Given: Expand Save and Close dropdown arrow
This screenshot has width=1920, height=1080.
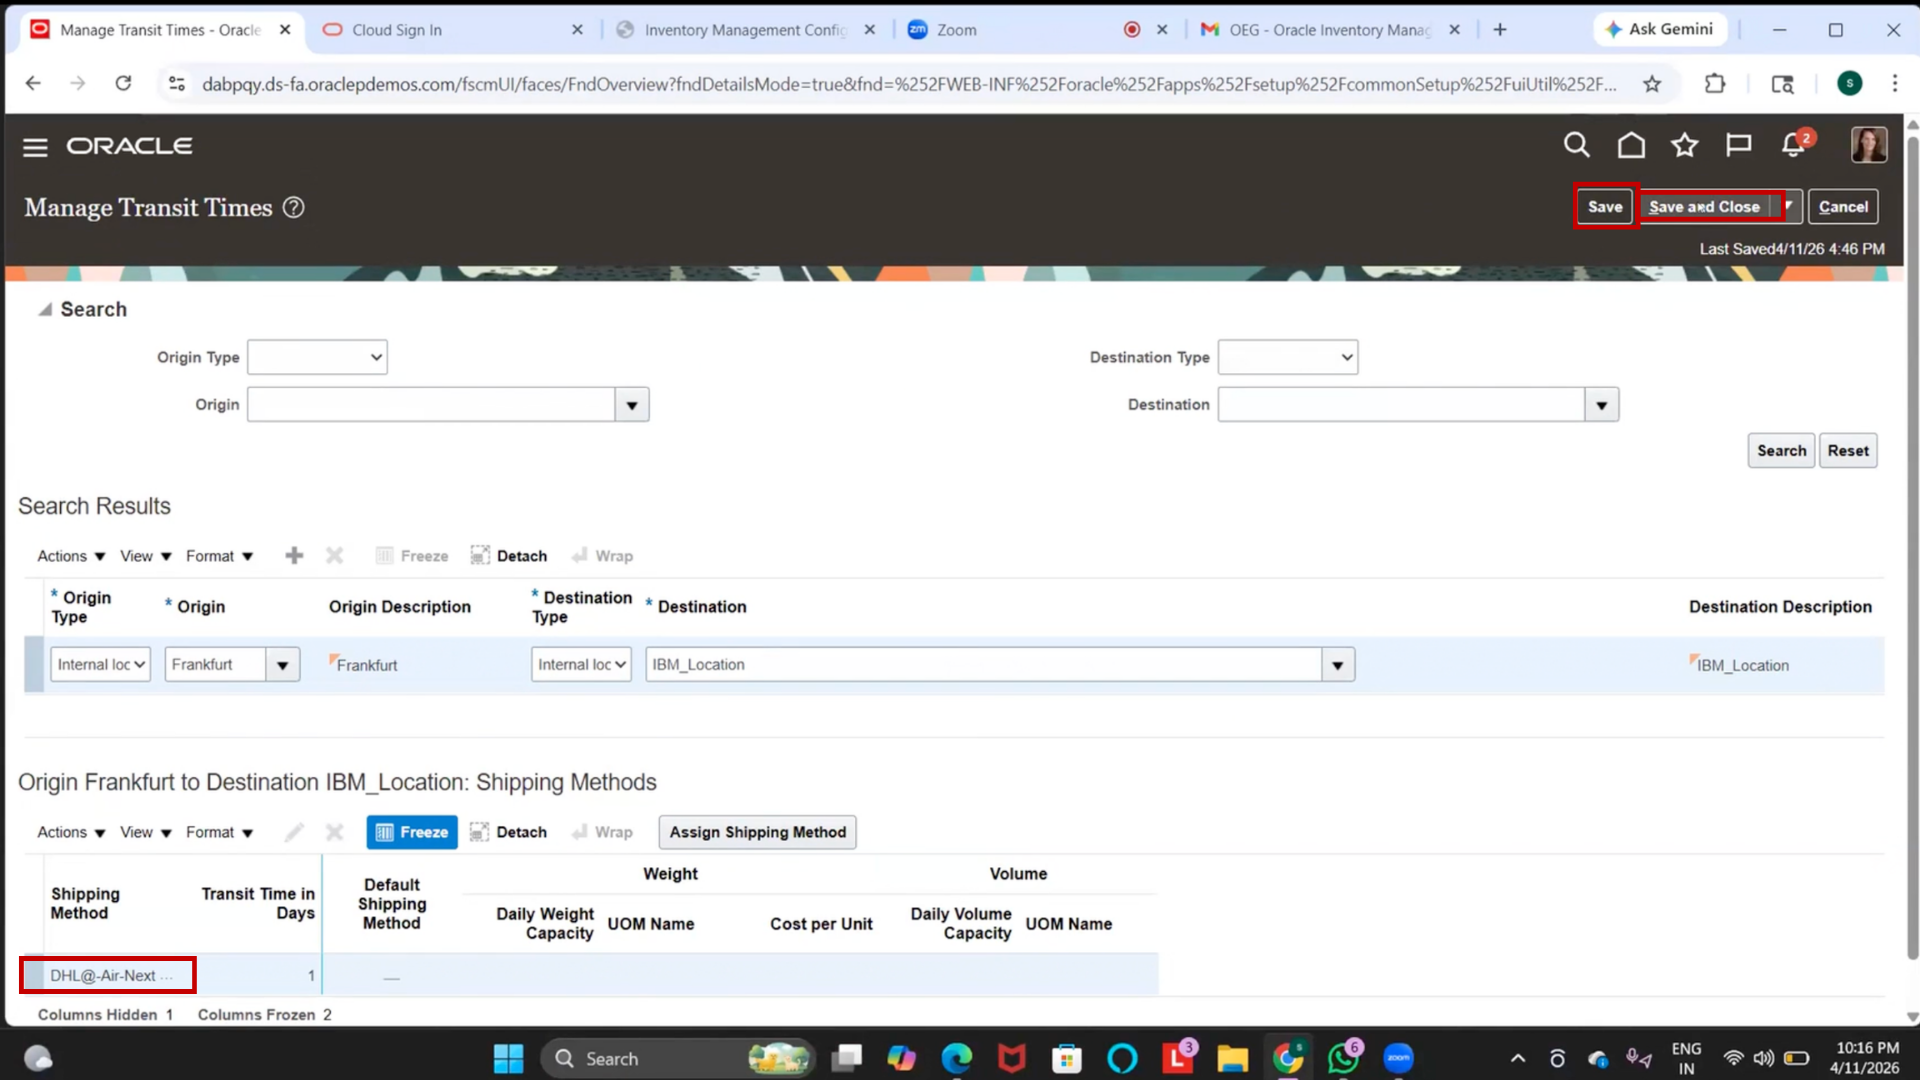Looking at the screenshot, I should pyautogui.click(x=1789, y=206).
